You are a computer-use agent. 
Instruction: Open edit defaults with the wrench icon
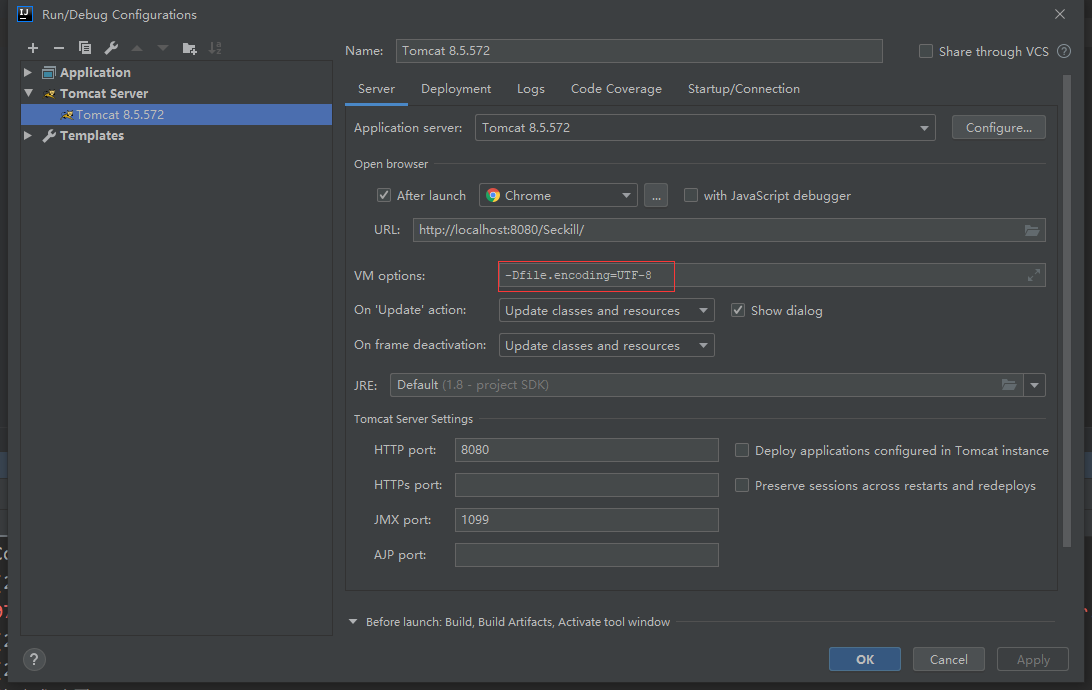111,48
